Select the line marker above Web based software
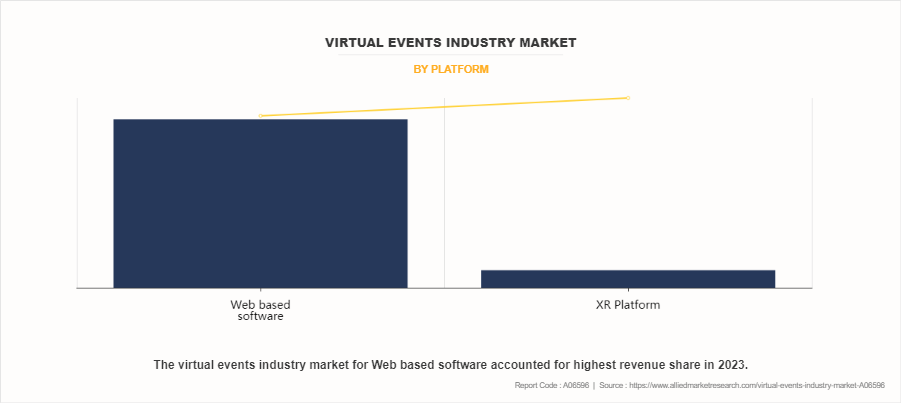The width and height of the screenshot is (901, 403). coord(260,116)
